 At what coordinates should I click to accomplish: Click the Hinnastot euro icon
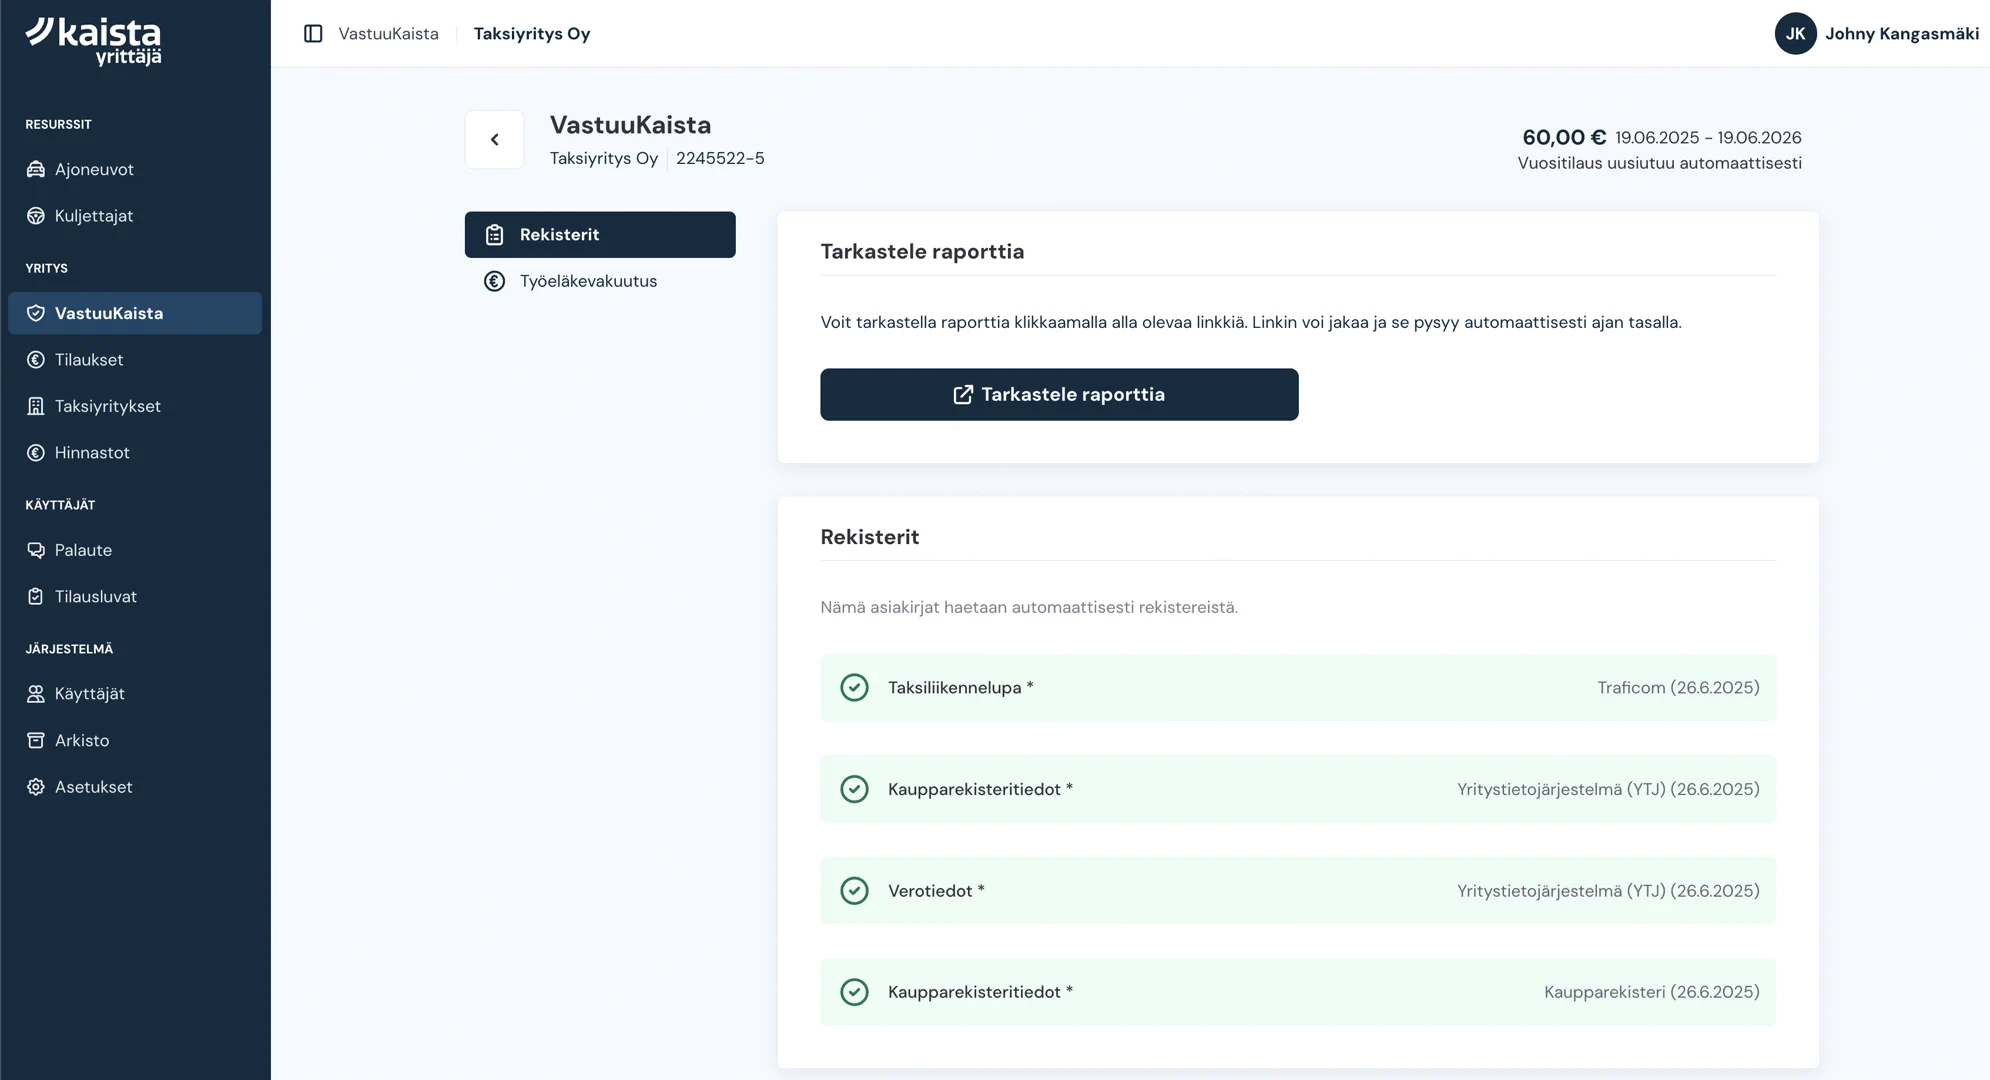36,453
